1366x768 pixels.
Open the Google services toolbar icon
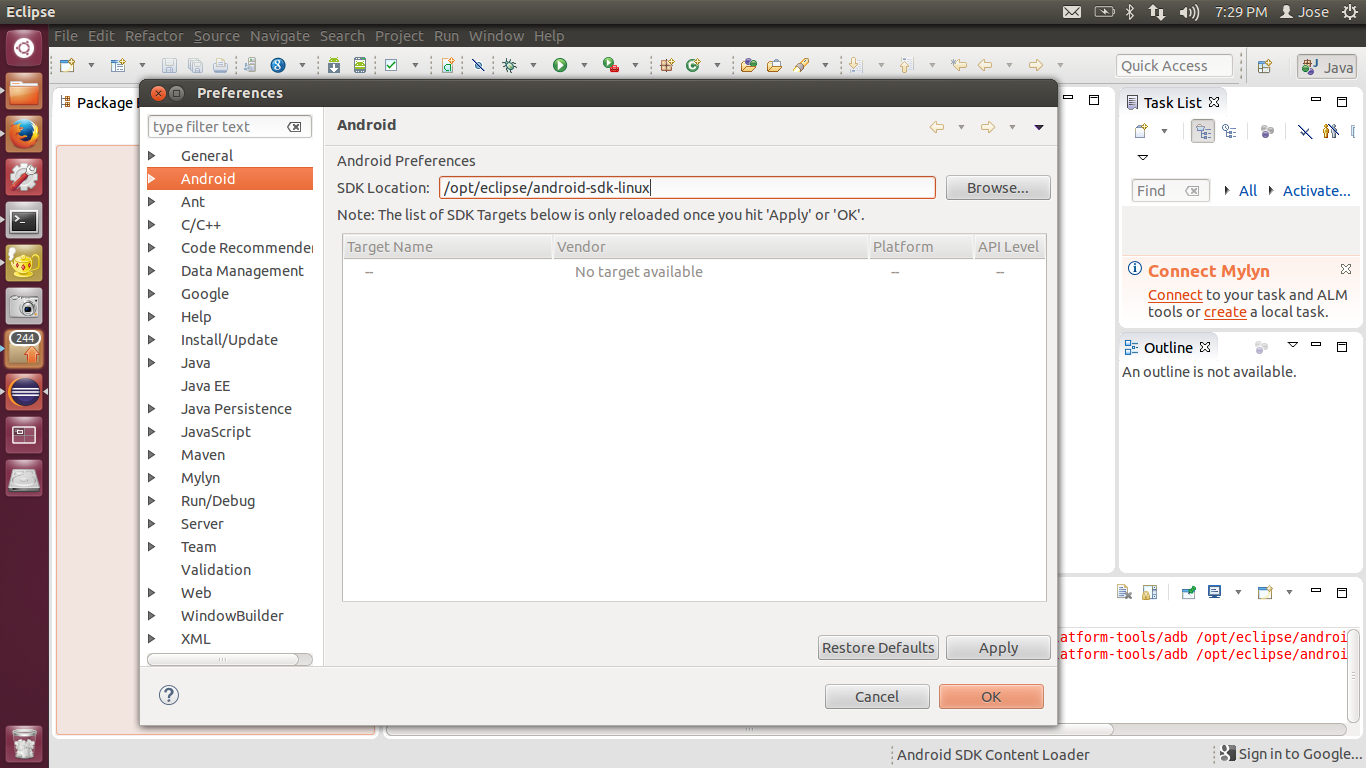(x=278, y=65)
